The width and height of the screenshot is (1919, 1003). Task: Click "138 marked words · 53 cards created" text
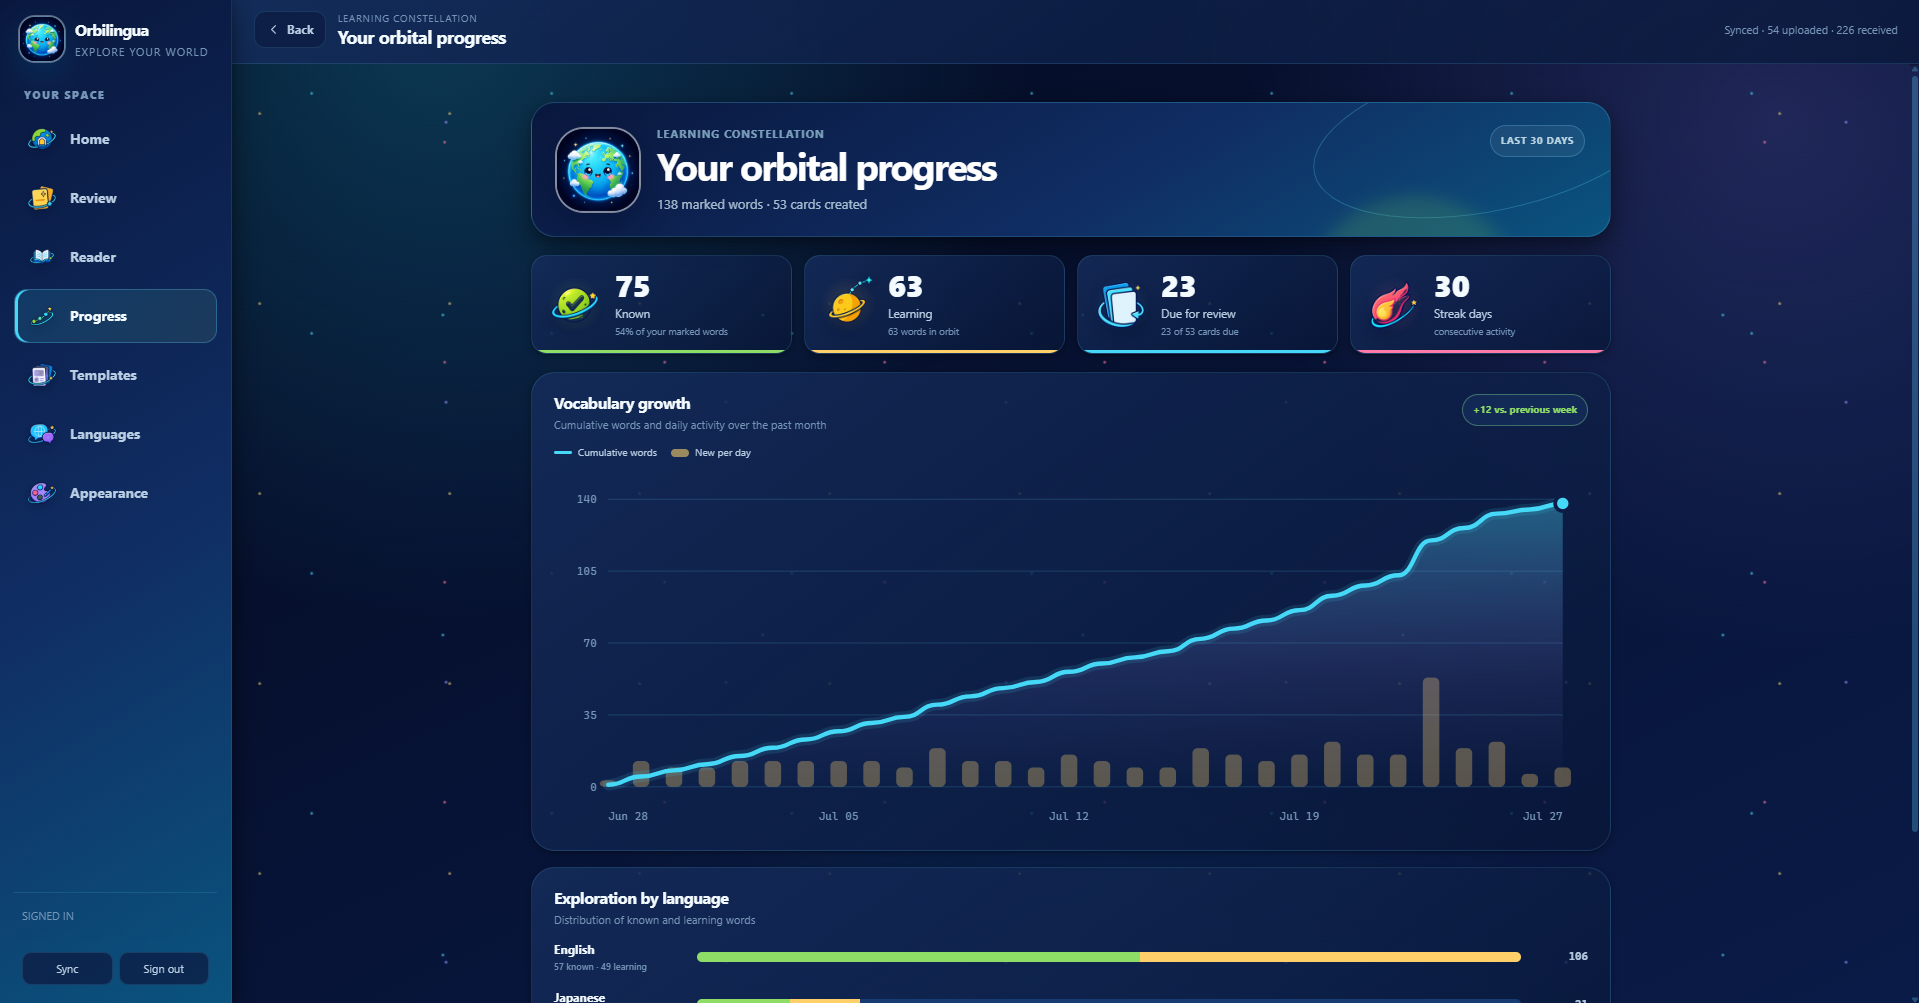[x=762, y=205]
